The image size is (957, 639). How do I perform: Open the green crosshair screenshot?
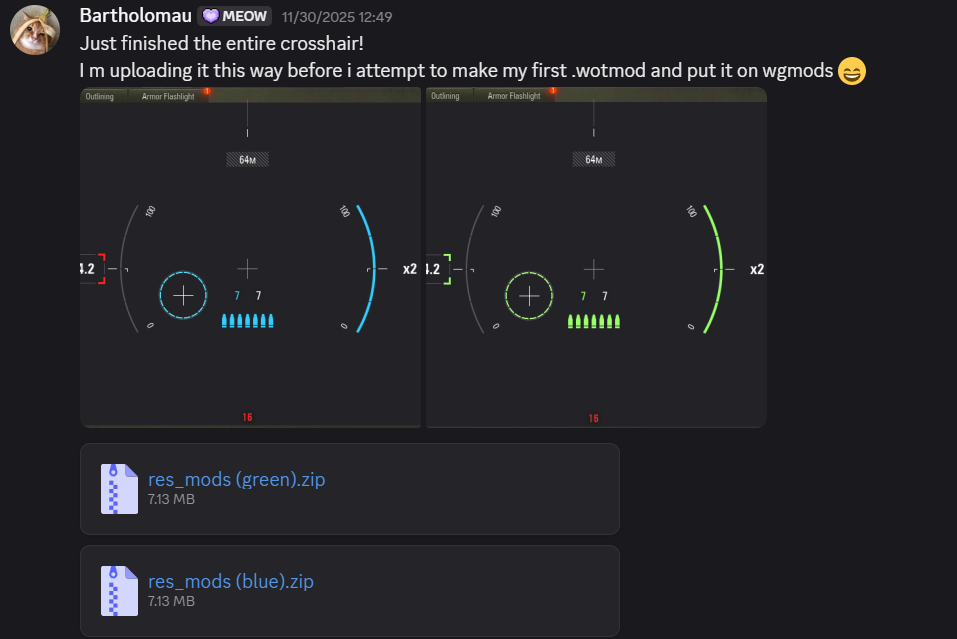[596, 257]
